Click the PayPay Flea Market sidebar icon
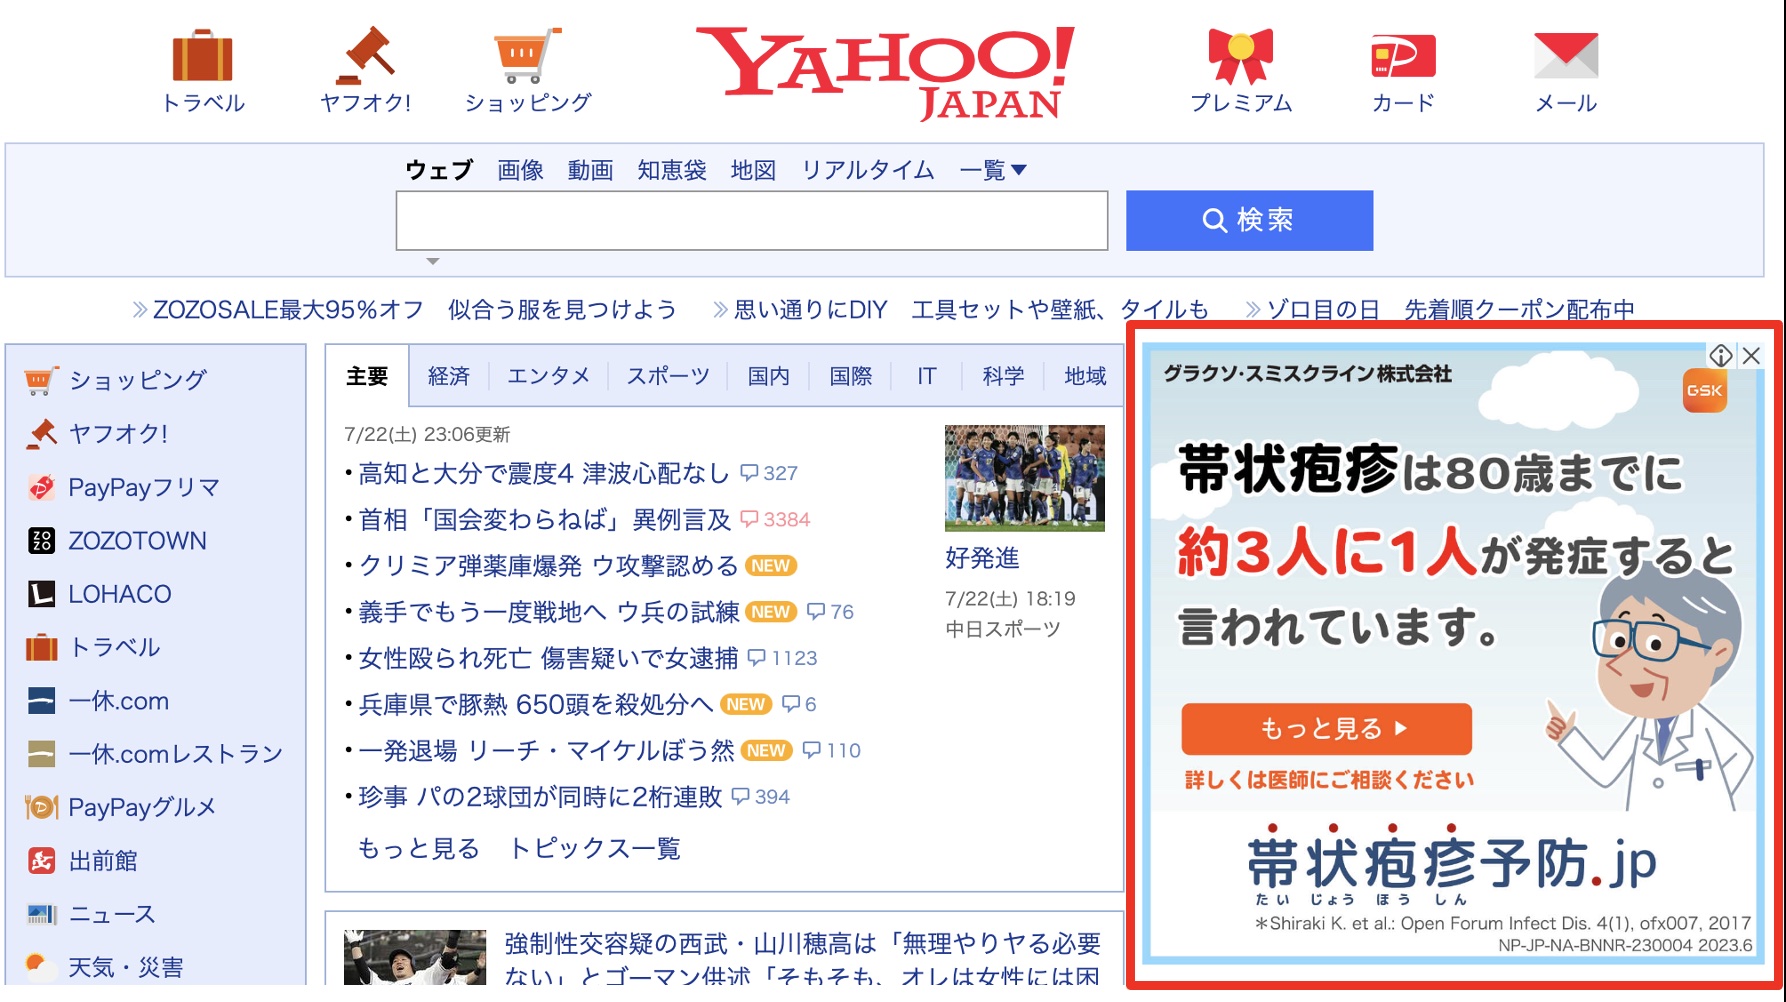 click(41, 487)
